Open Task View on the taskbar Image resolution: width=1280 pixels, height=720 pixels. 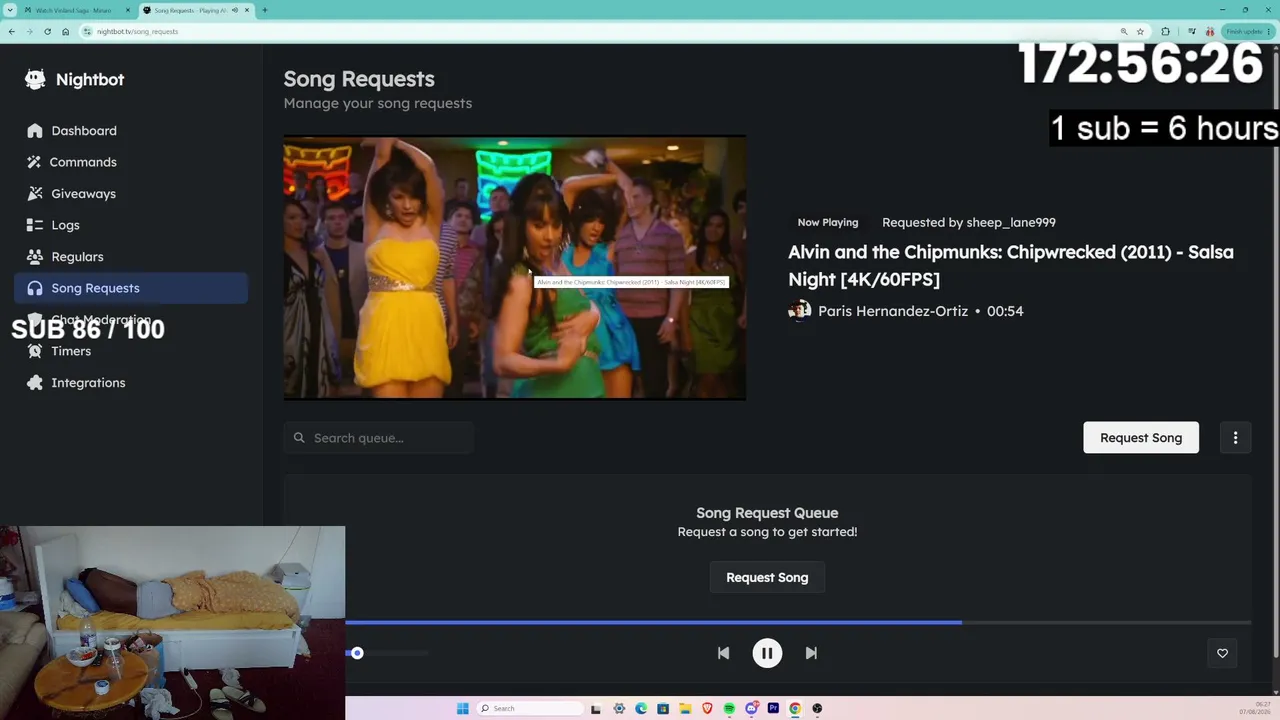click(x=596, y=708)
